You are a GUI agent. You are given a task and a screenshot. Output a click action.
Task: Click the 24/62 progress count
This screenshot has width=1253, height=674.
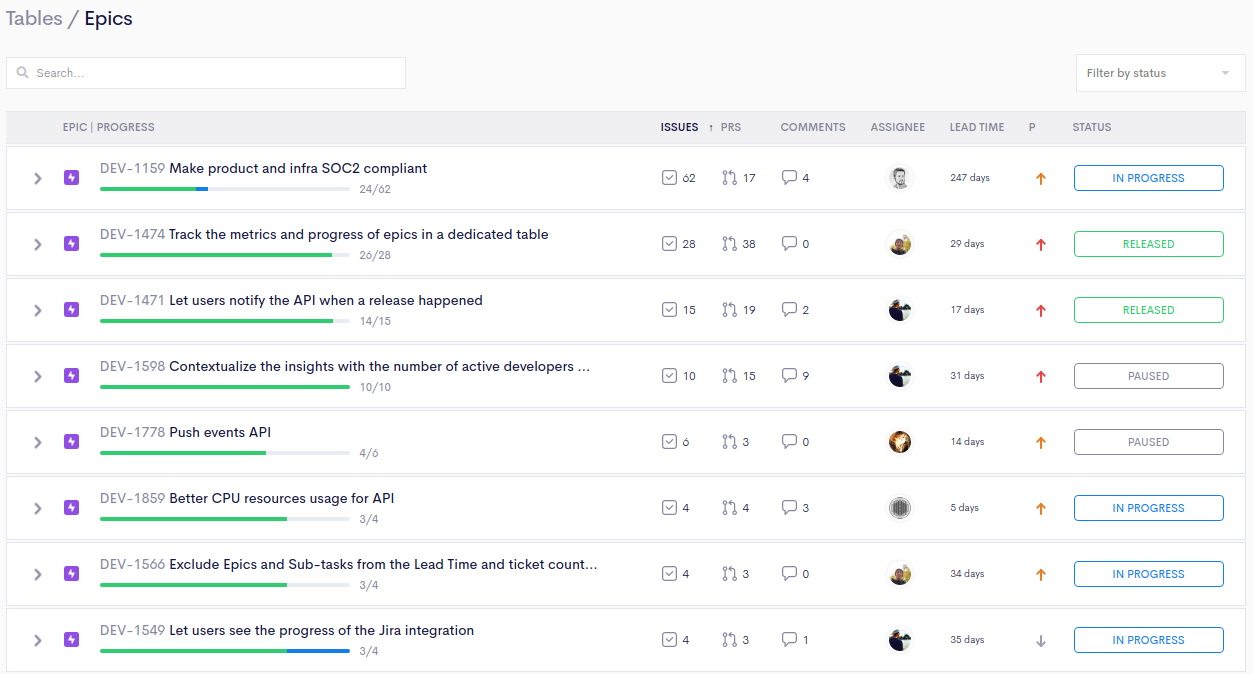pos(375,189)
